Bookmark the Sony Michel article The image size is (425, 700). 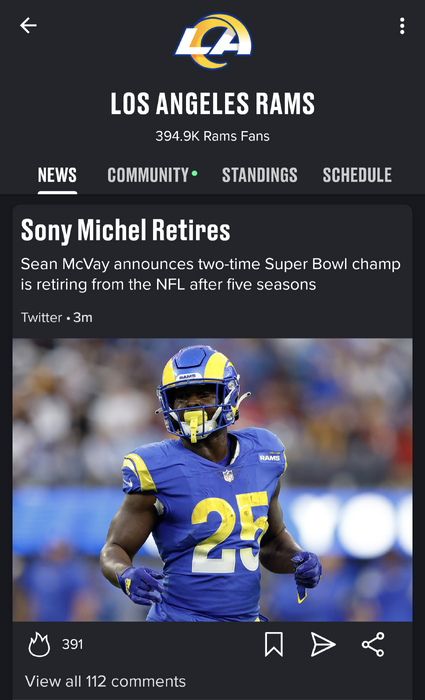click(274, 645)
